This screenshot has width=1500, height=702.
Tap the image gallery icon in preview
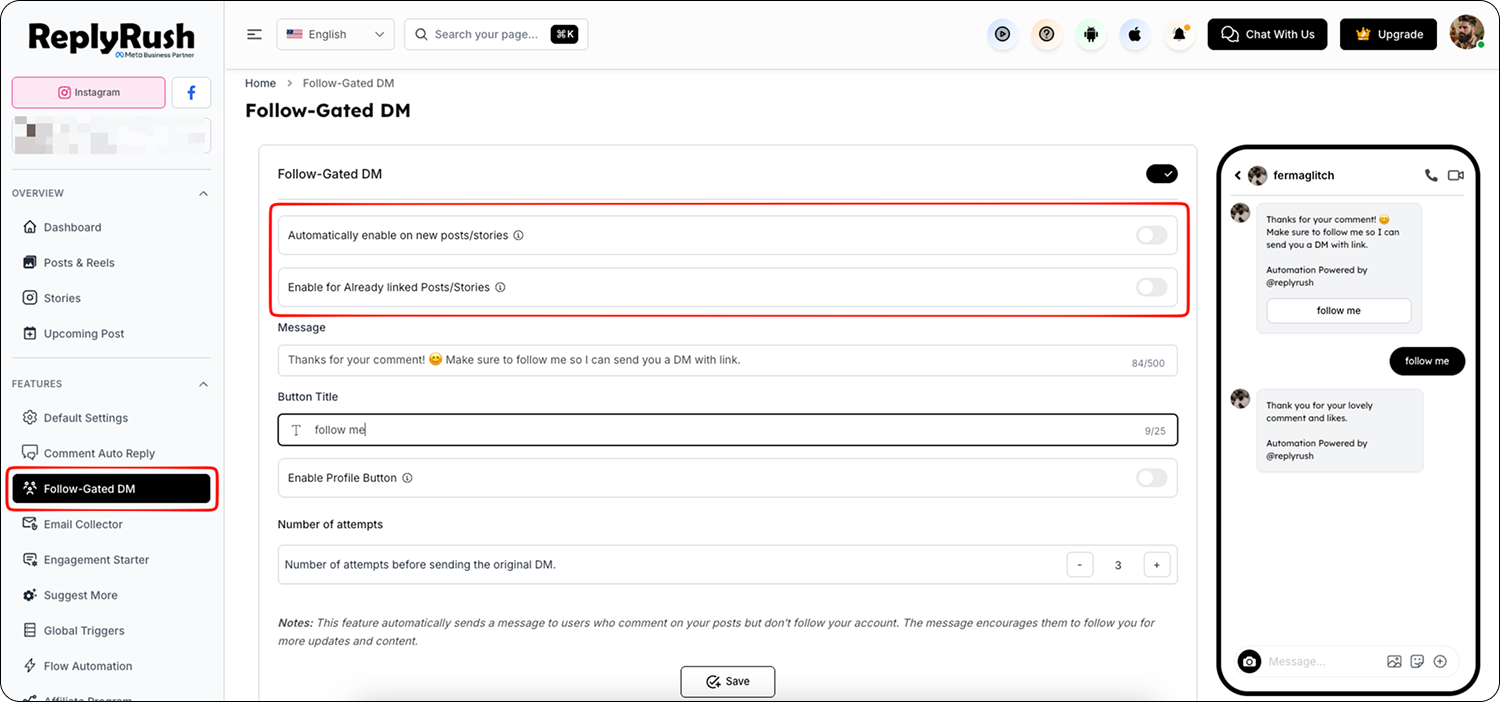point(1394,661)
